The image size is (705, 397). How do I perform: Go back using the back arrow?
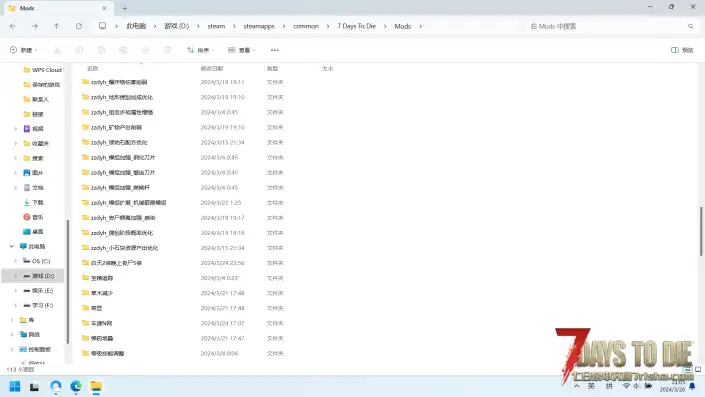(x=13, y=27)
